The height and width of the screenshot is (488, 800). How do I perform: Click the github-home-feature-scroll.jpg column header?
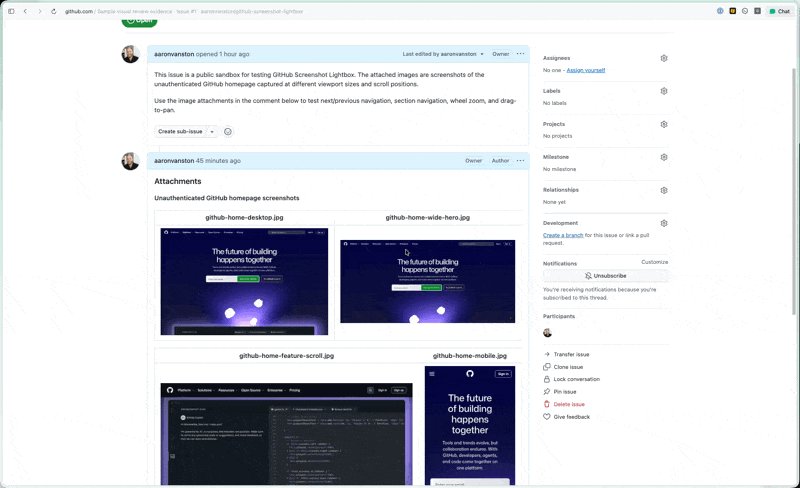coord(286,356)
